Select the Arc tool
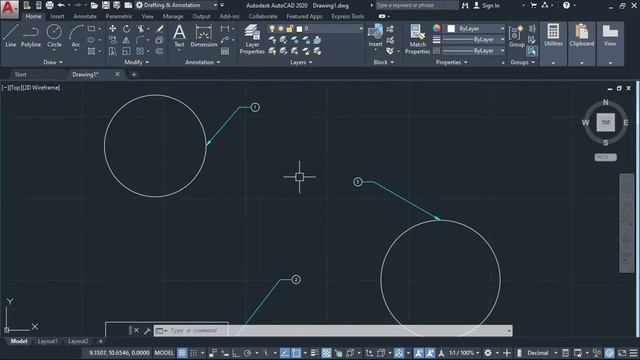Image resolution: width=640 pixels, height=360 pixels. pyautogui.click(x=76, y=36)
